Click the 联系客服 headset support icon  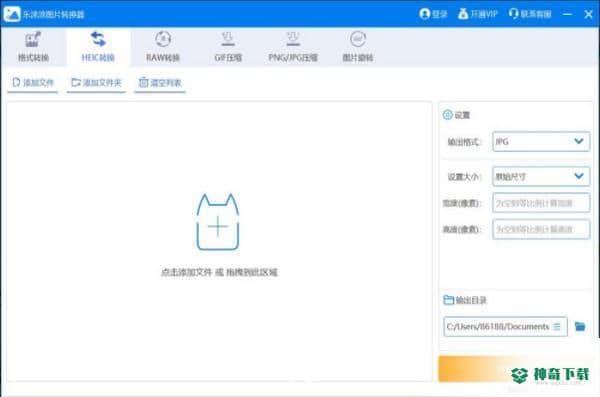pyautogui.click(x=514, y=14)
